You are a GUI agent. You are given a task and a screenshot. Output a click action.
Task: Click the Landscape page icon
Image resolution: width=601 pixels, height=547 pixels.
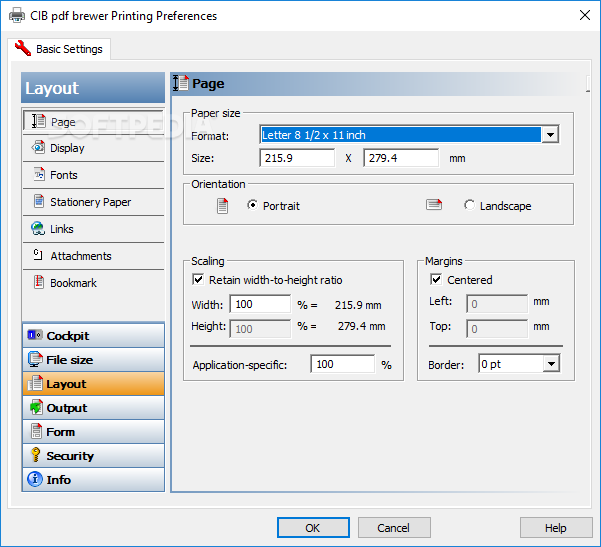coord(434,205)
